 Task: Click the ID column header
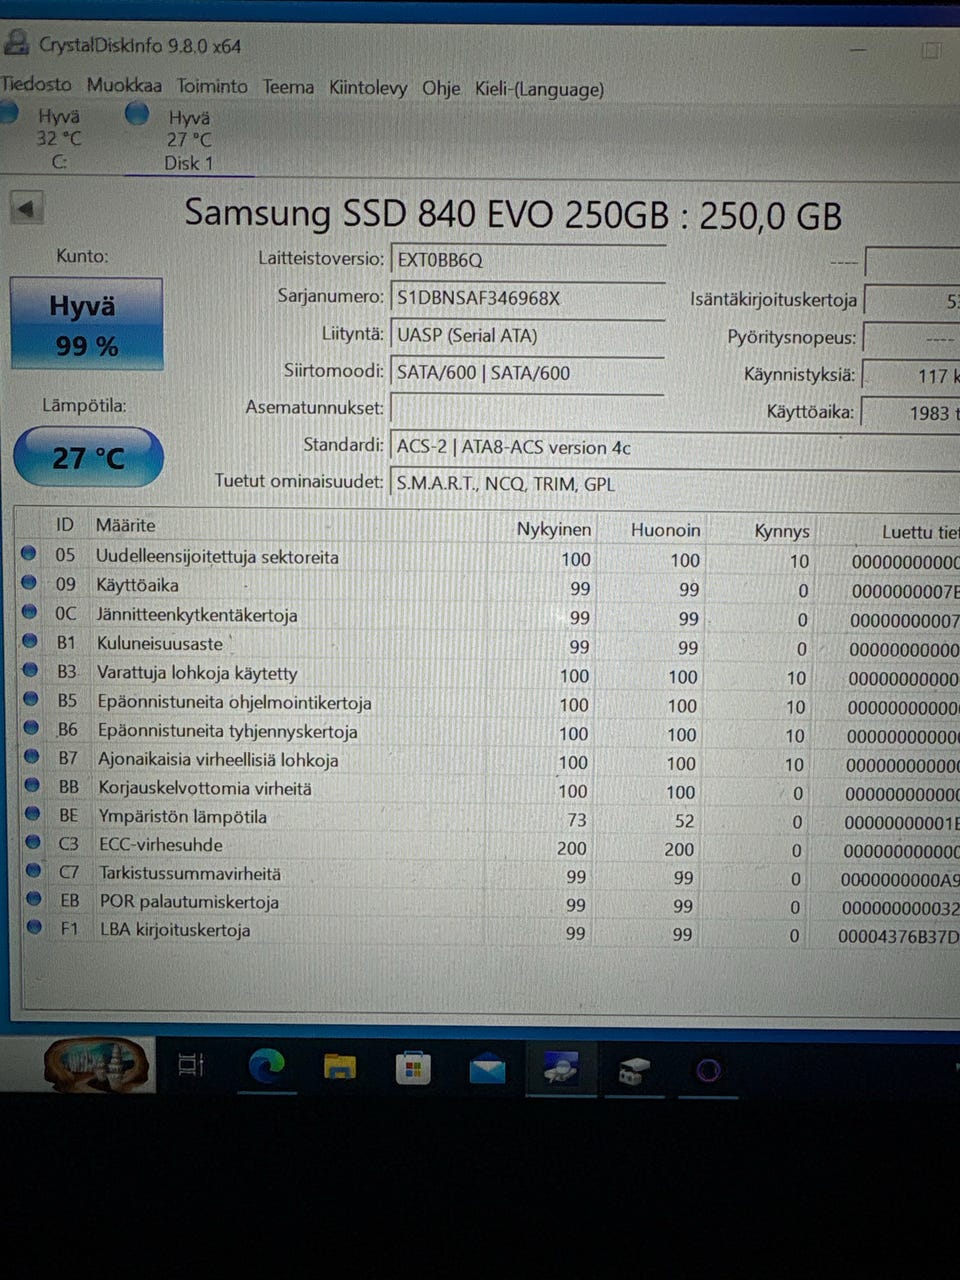pos(65,525)
